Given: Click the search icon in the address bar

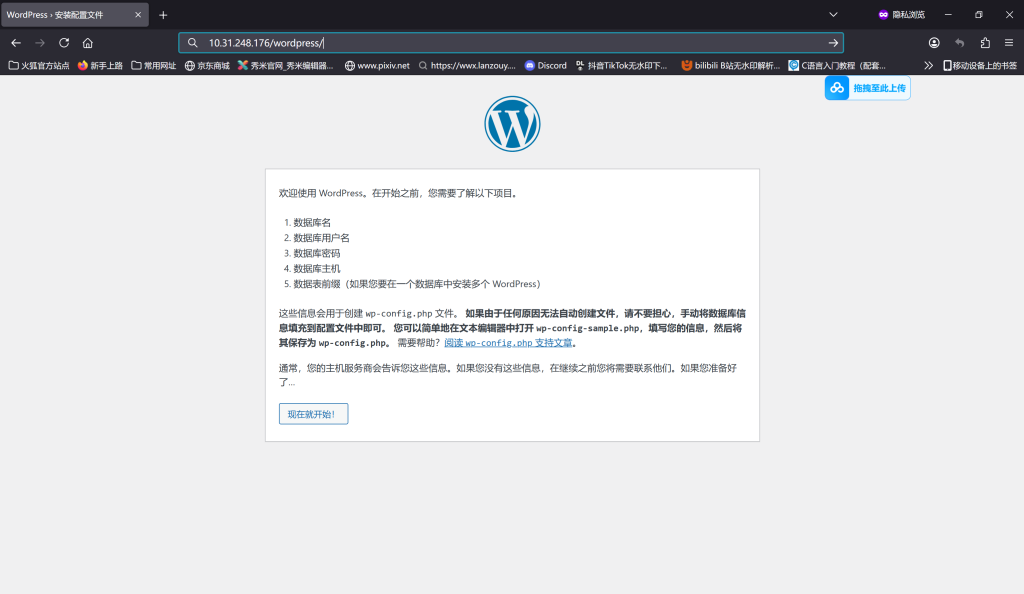Looking at the screenshot, I should click(193, 43).
